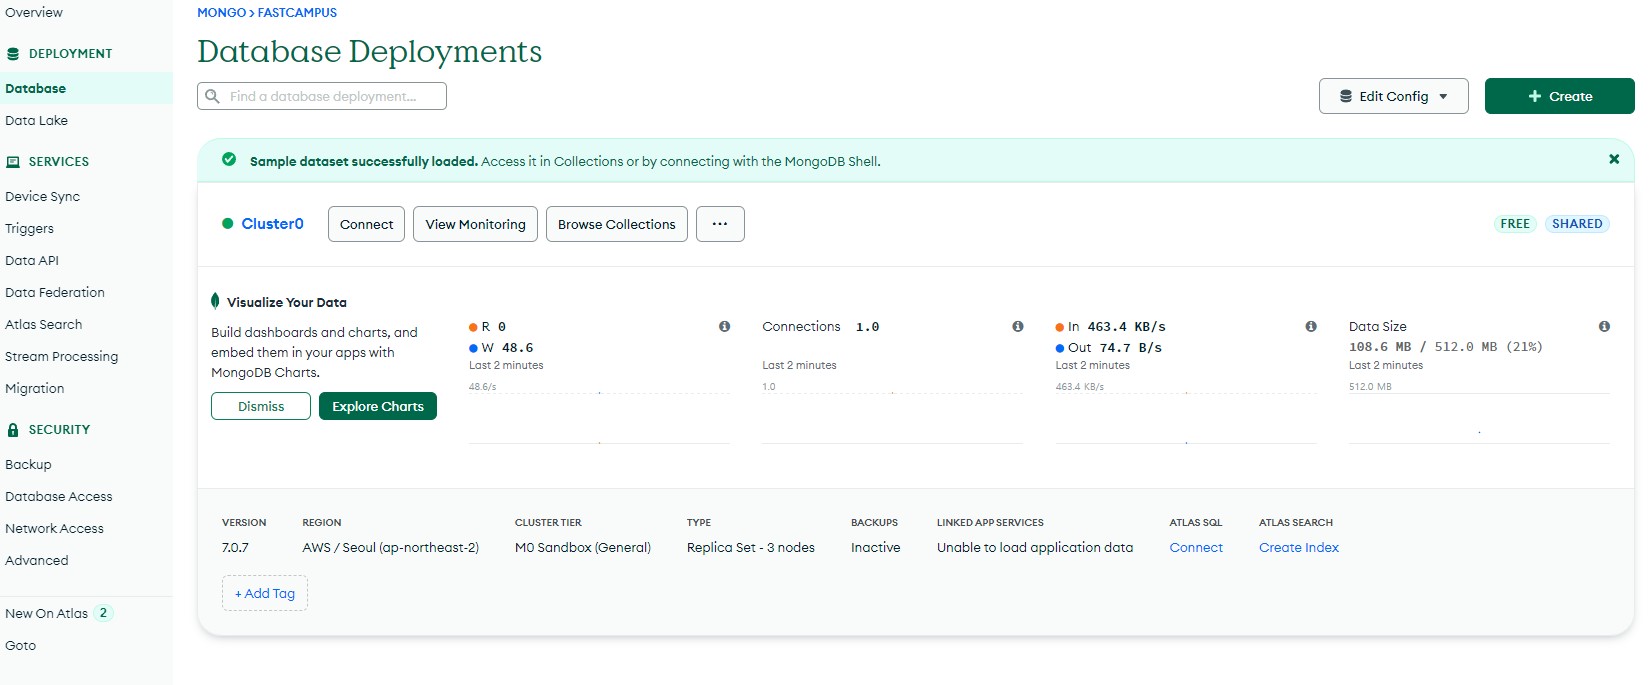1650x685 pixels.
Task: Go to MONGO breadcrumb
Action: (x=221, y=13)
